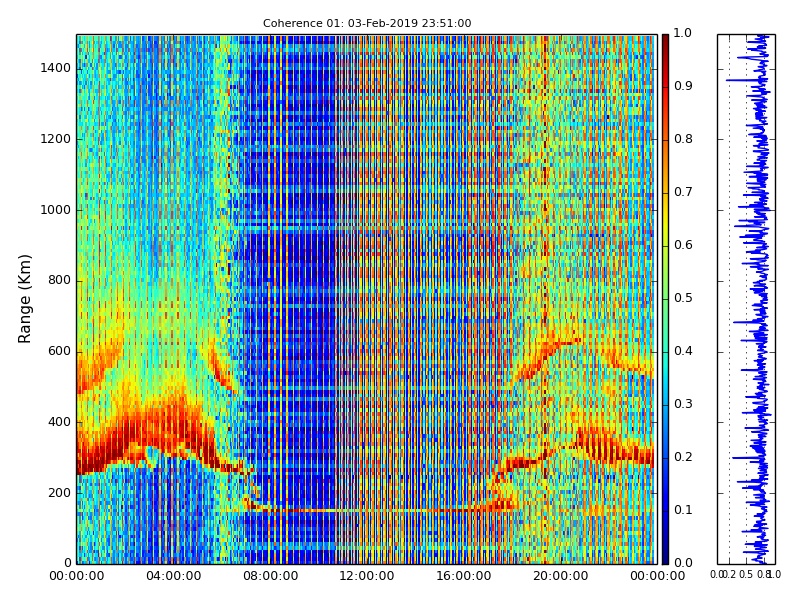800x600 pixels.
Task: Click the 0.5 tick label under the profile plot
Action: click(x=746, y=574)
